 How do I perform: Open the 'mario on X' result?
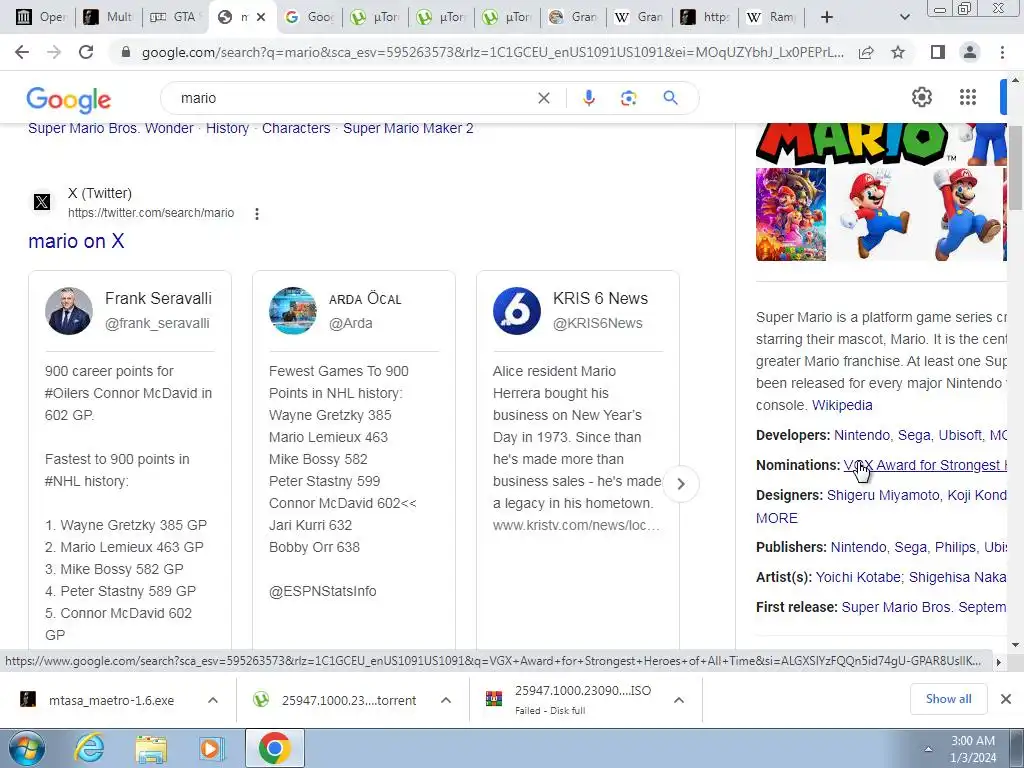coord(76,241)
